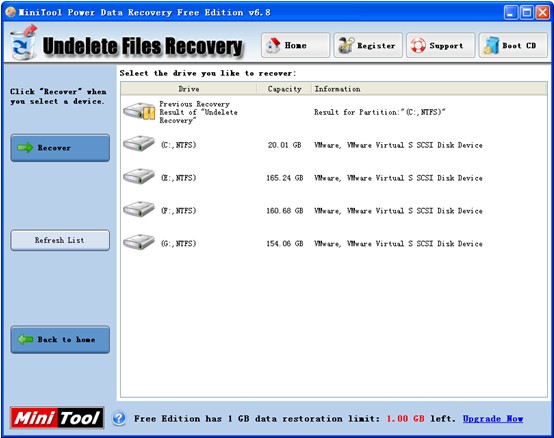Click the keys icon on Register button
554x438 pixels.
(x=346, y=45)
